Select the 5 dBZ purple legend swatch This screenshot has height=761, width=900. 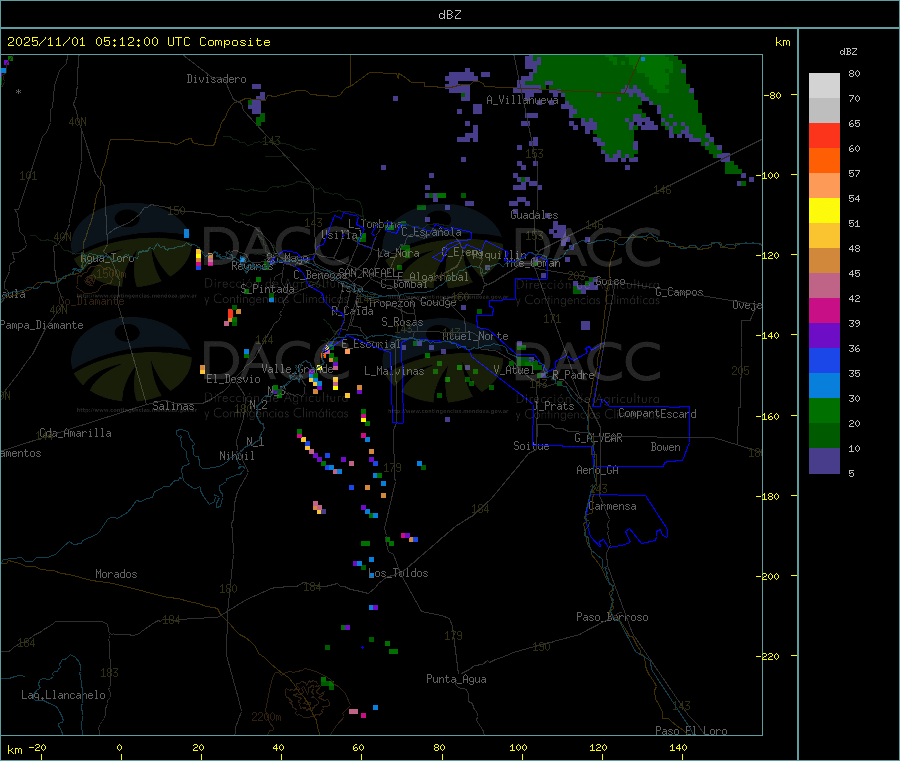824,461
